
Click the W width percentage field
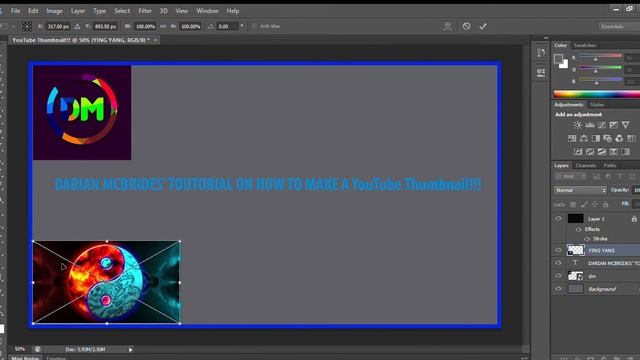coord(145,27)
